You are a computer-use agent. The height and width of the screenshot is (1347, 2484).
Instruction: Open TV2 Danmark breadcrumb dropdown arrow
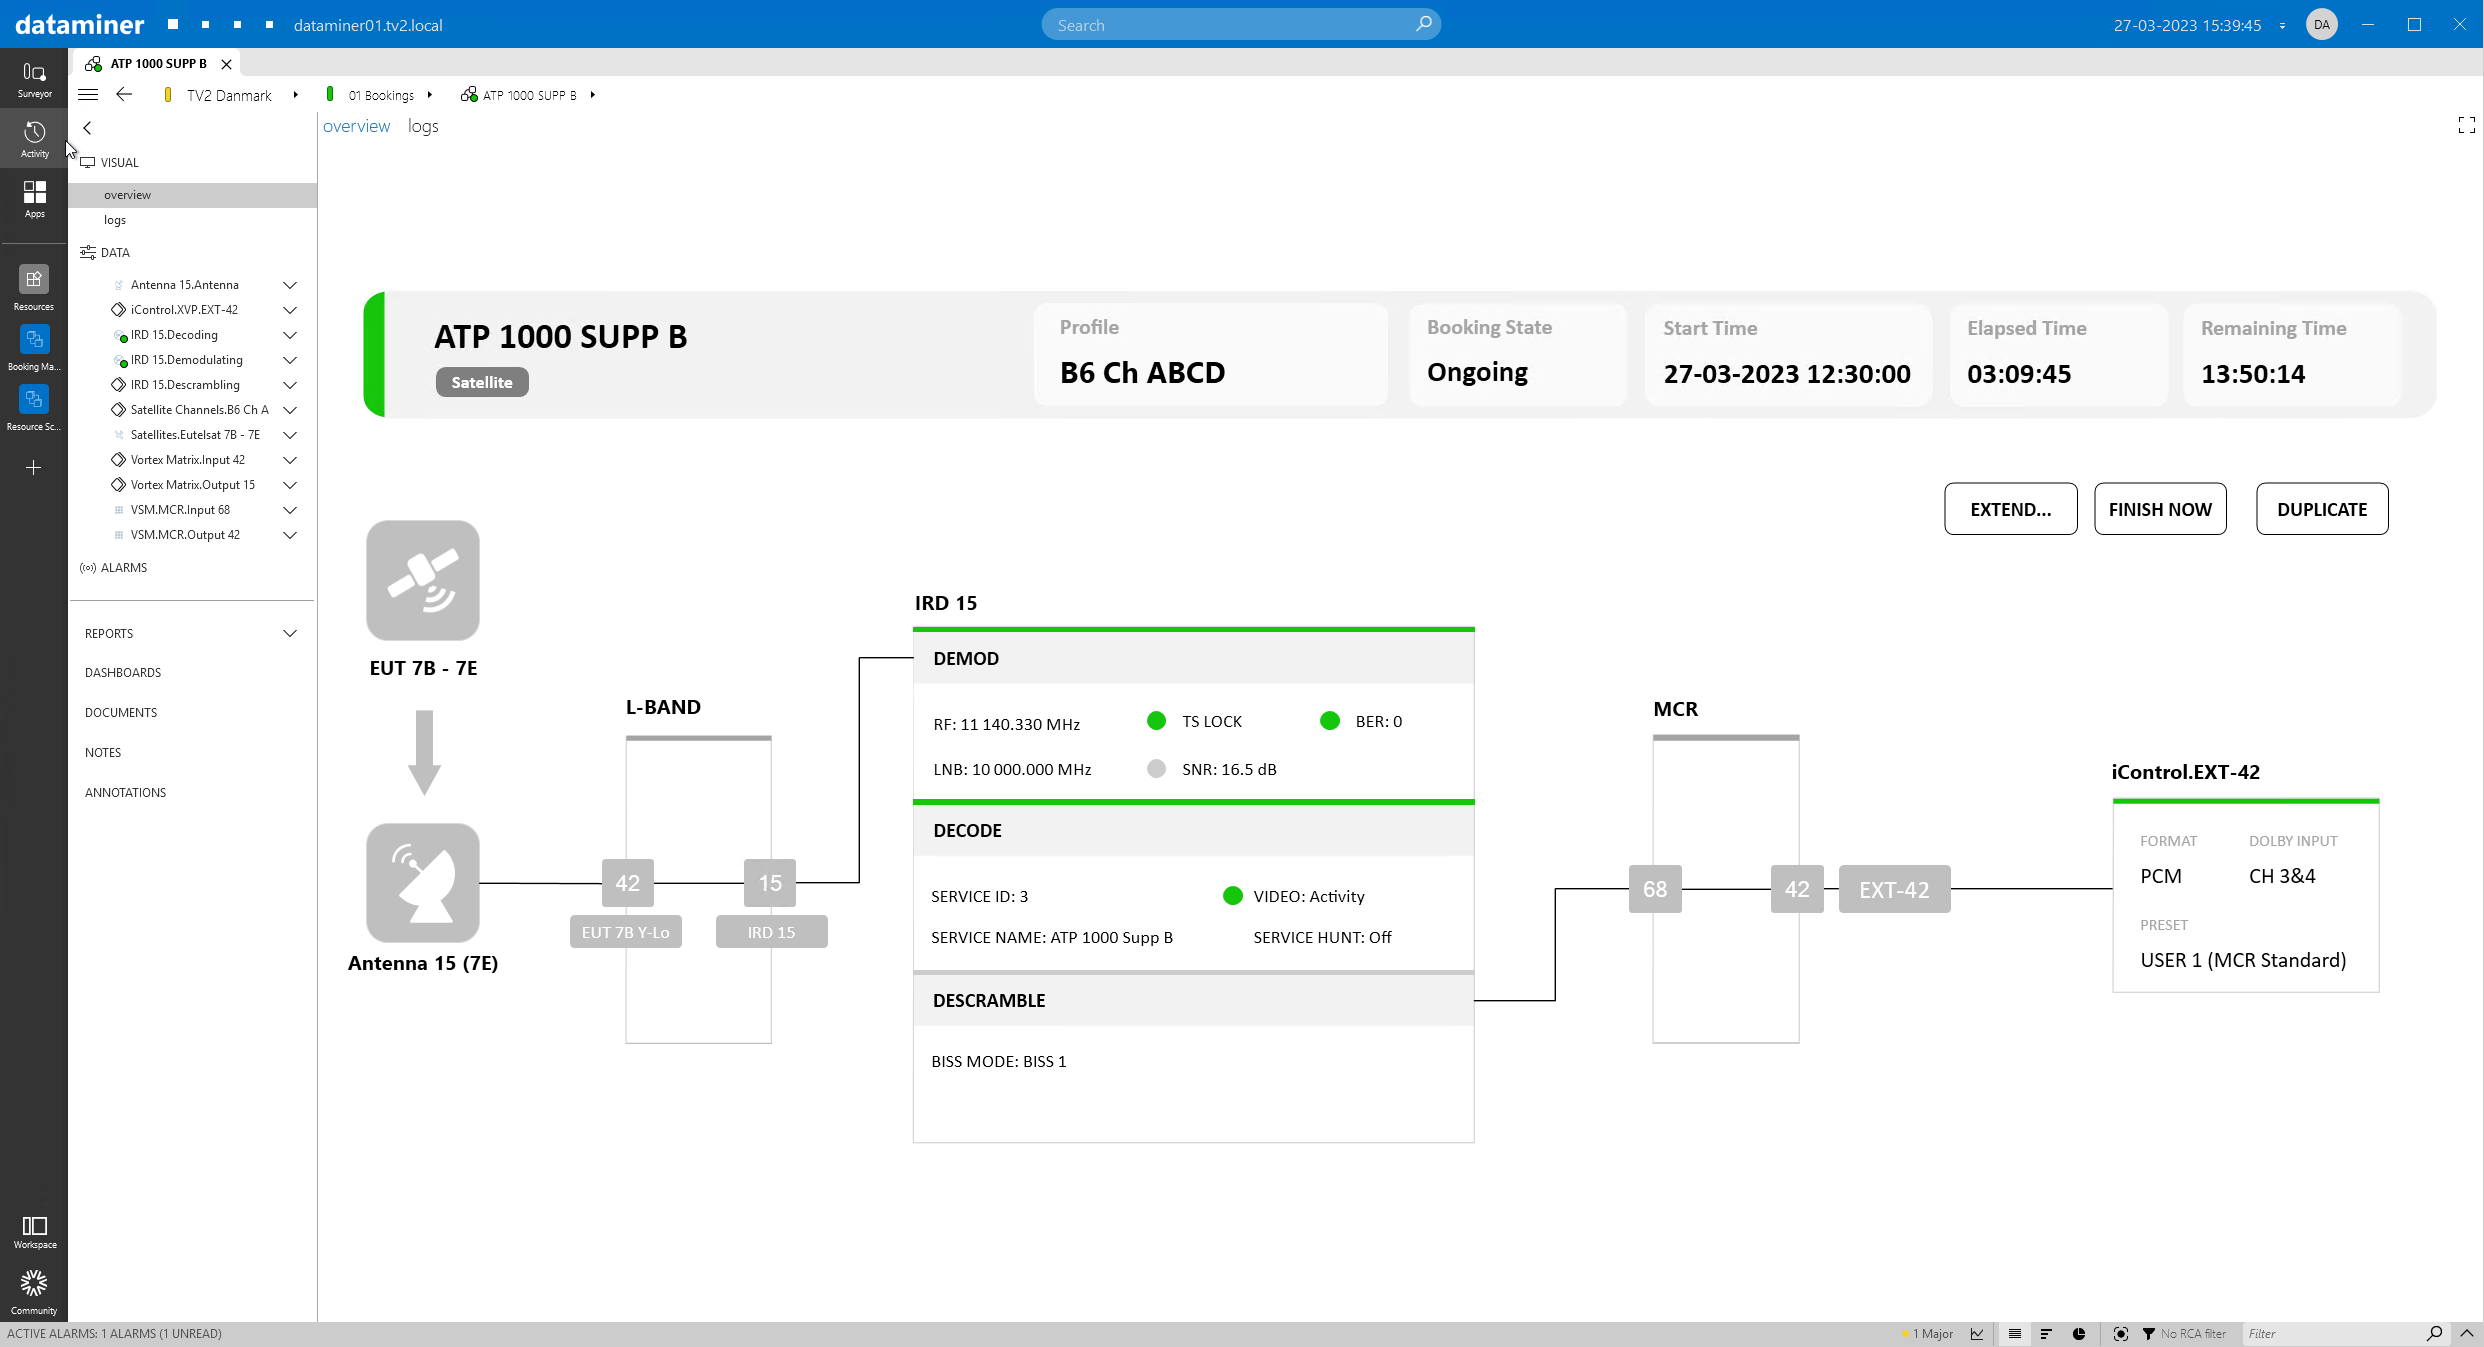pyautogui.click(x=295, y=95)
